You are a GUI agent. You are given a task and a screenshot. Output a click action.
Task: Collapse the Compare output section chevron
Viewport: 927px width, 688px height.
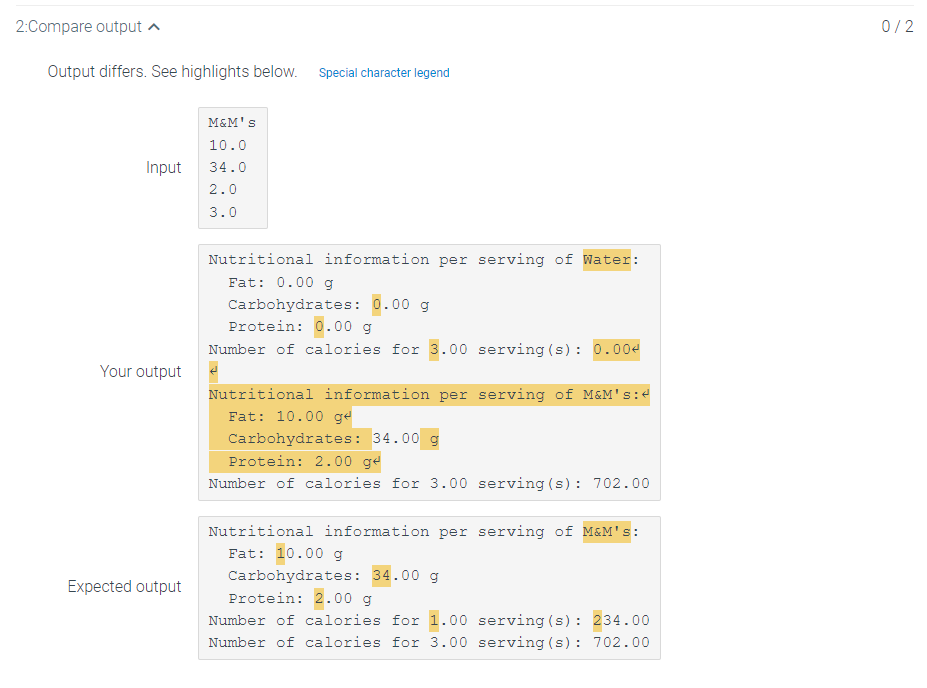[x=153, y=27]
